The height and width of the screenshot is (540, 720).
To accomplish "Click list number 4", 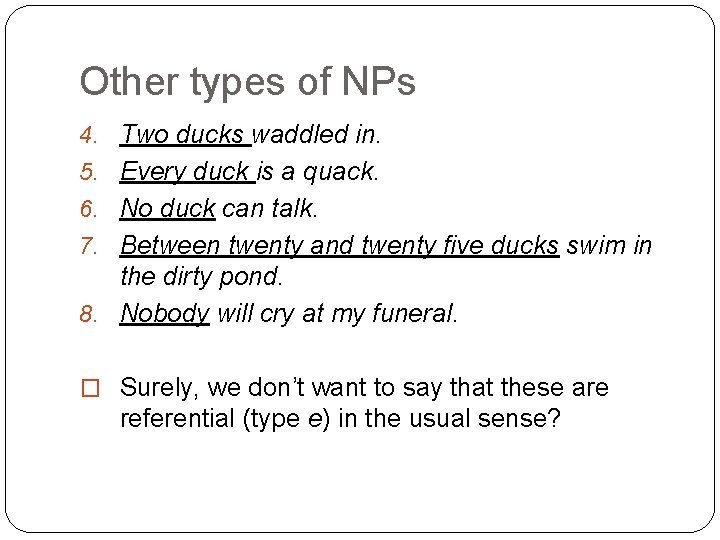I will (88, 135).
